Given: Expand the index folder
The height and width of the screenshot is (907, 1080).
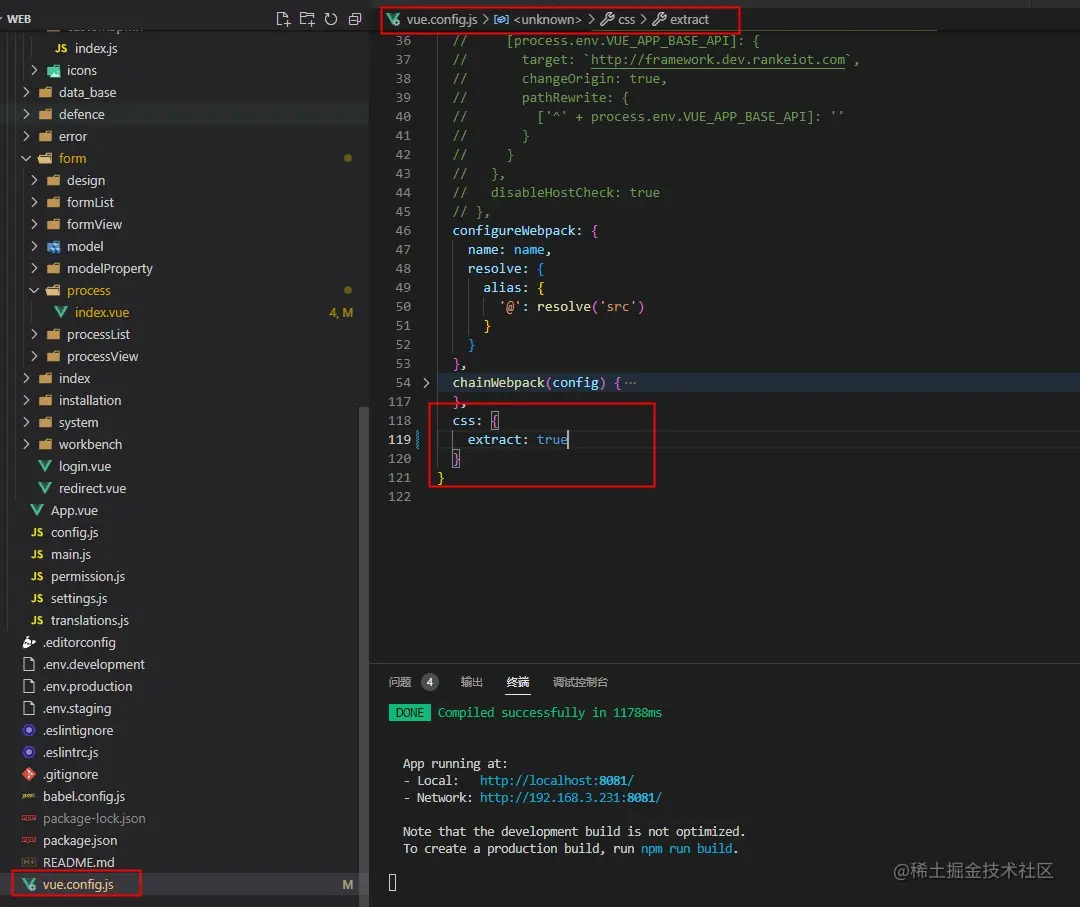Looking at the screenshot, I should click(x=74, y=379).
